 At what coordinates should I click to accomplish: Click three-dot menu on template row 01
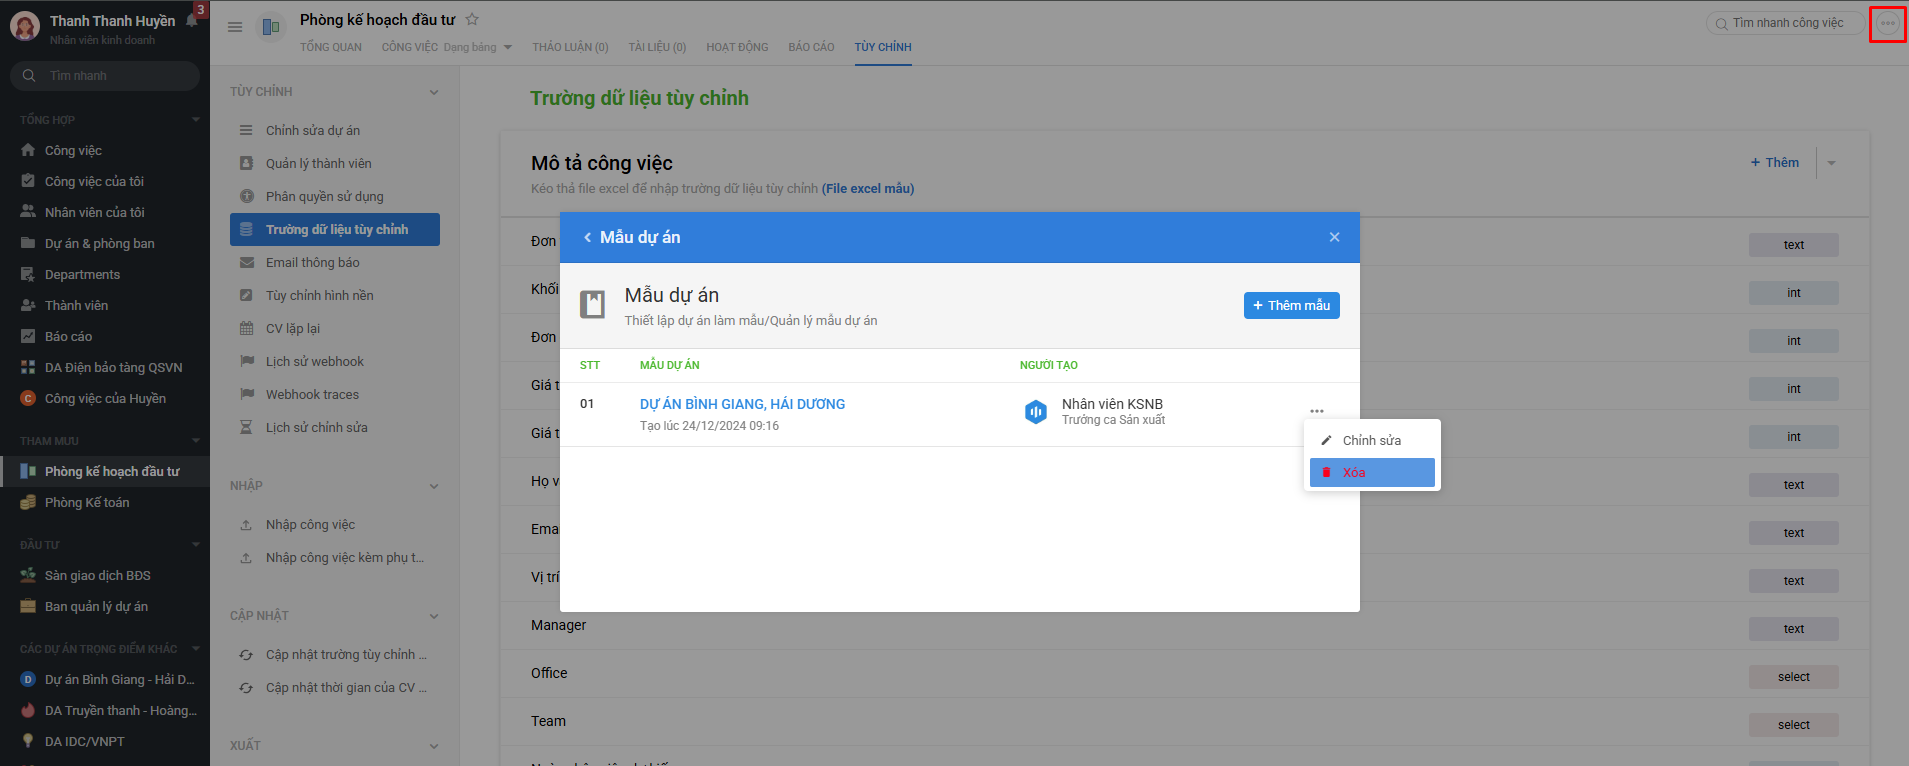1317,411
